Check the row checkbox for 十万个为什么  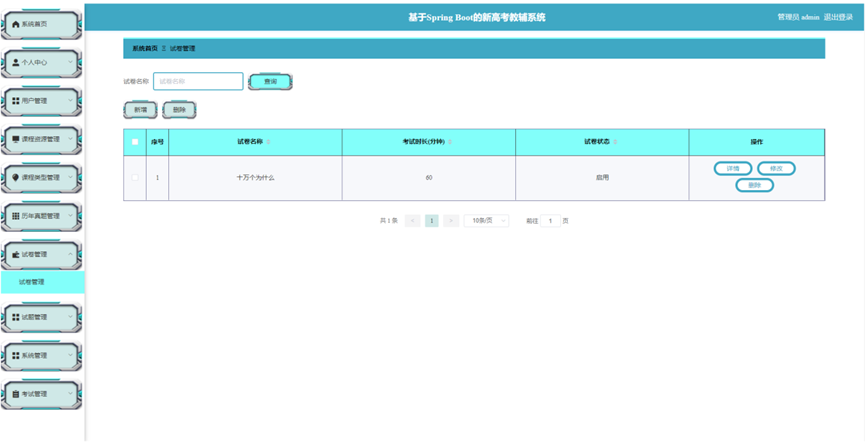(135, 178)
